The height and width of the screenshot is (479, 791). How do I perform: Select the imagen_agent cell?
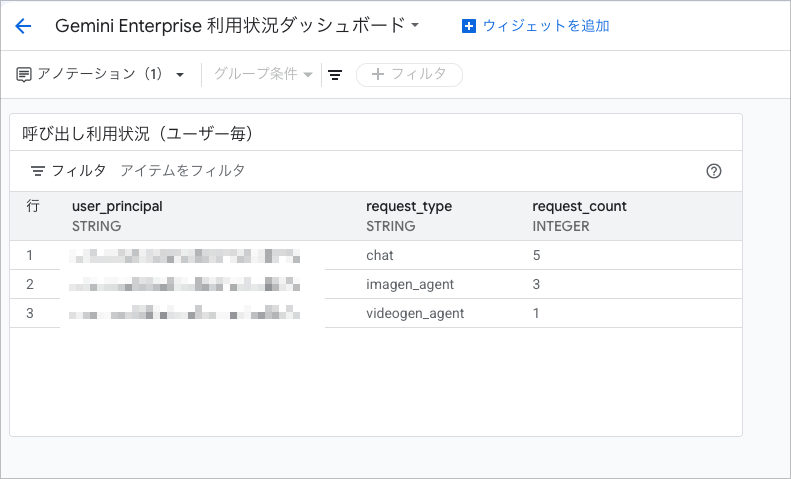tap(410, 284)
